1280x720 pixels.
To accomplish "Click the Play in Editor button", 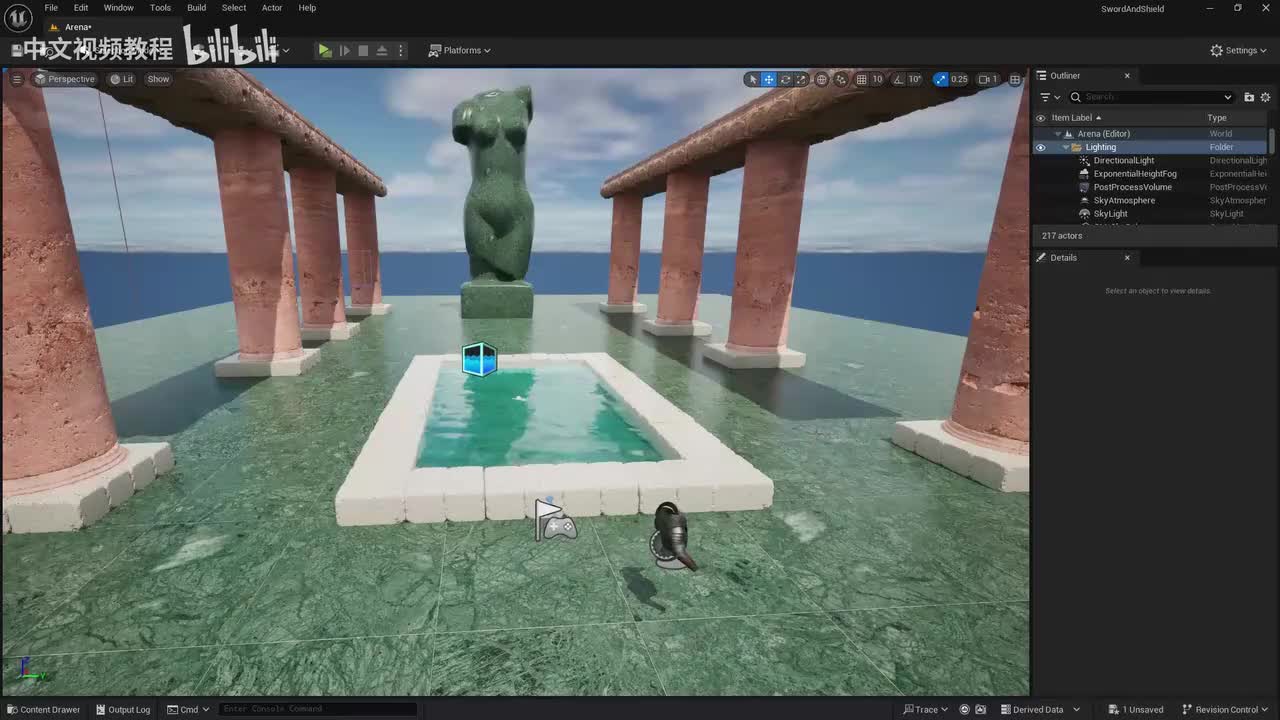I will click(325, 50).
